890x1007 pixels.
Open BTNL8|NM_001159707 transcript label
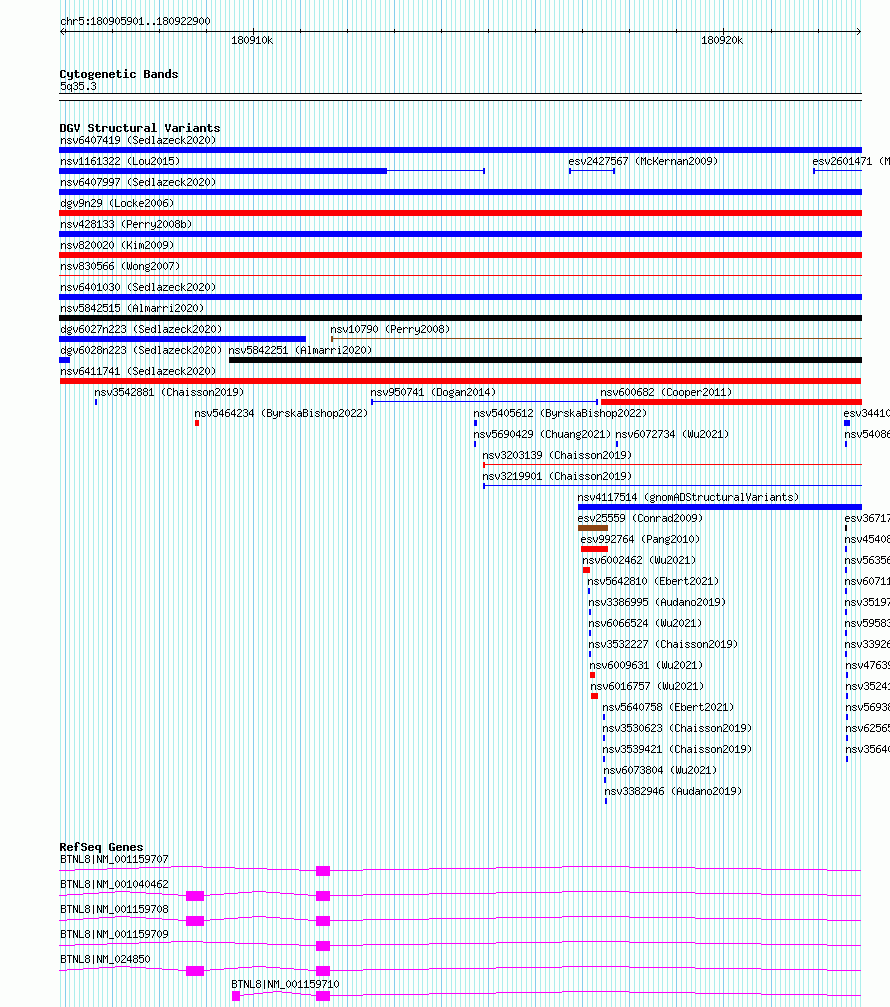114,859
